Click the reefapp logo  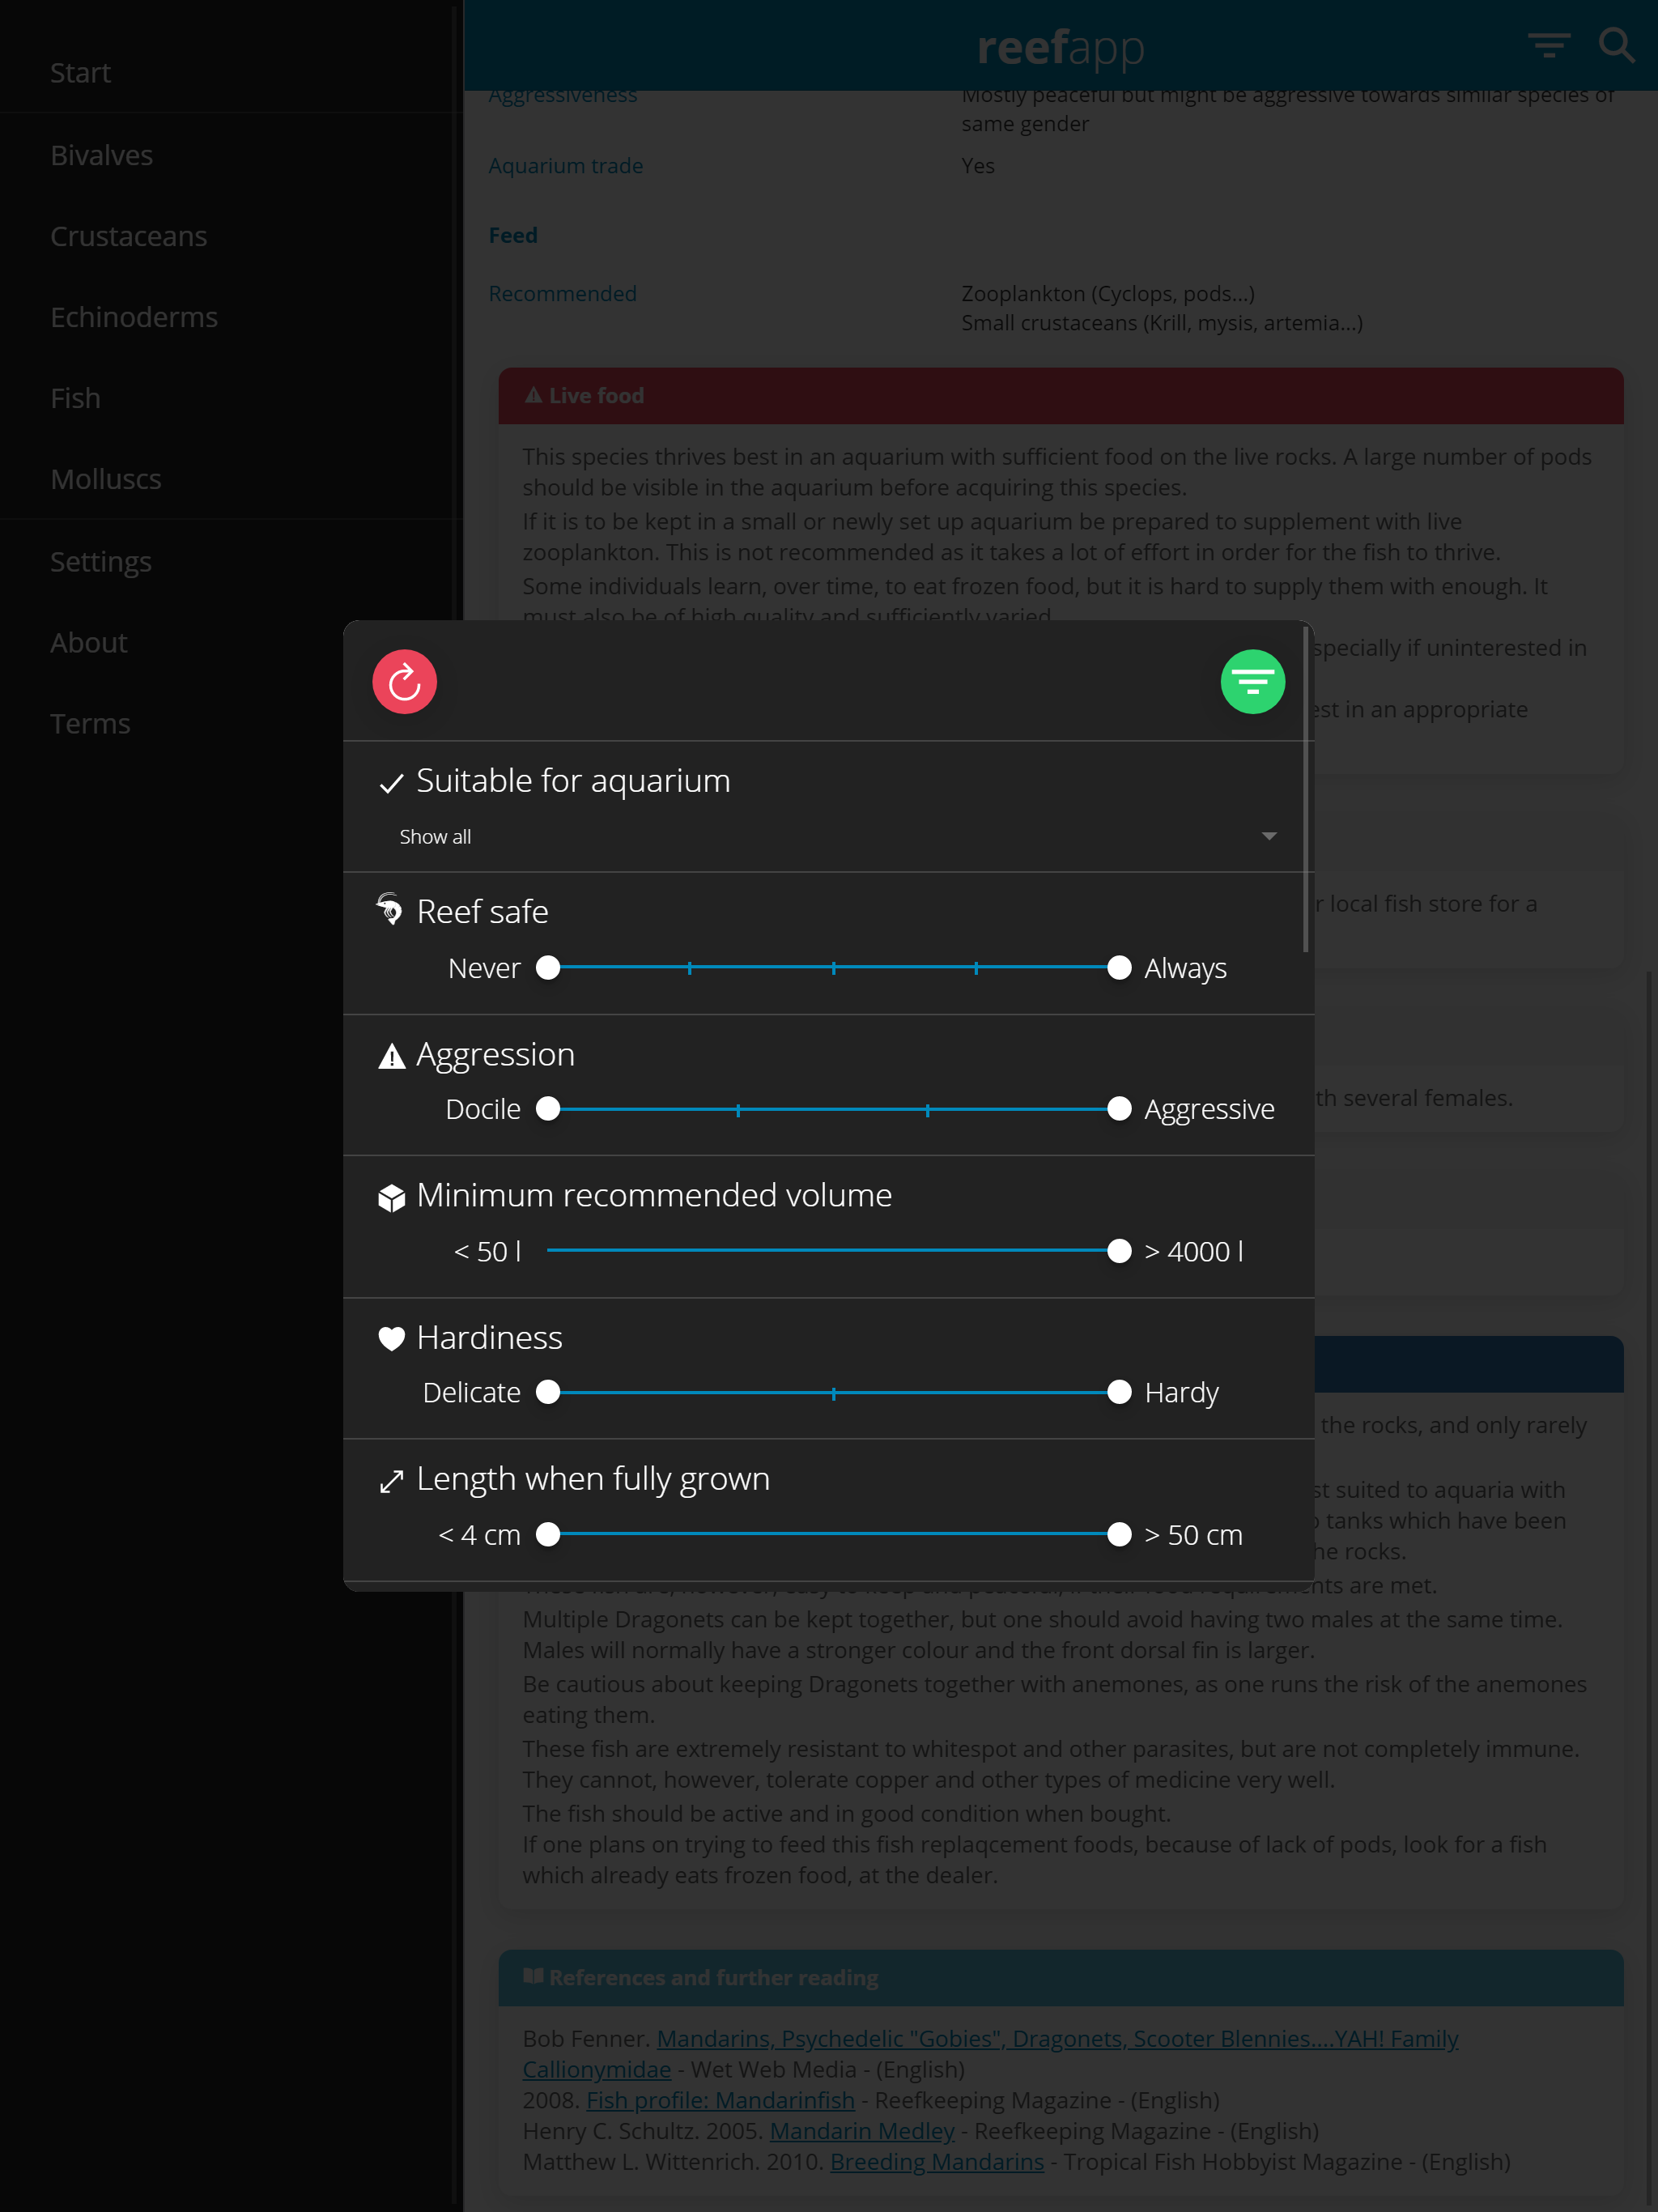[1060, 48]
